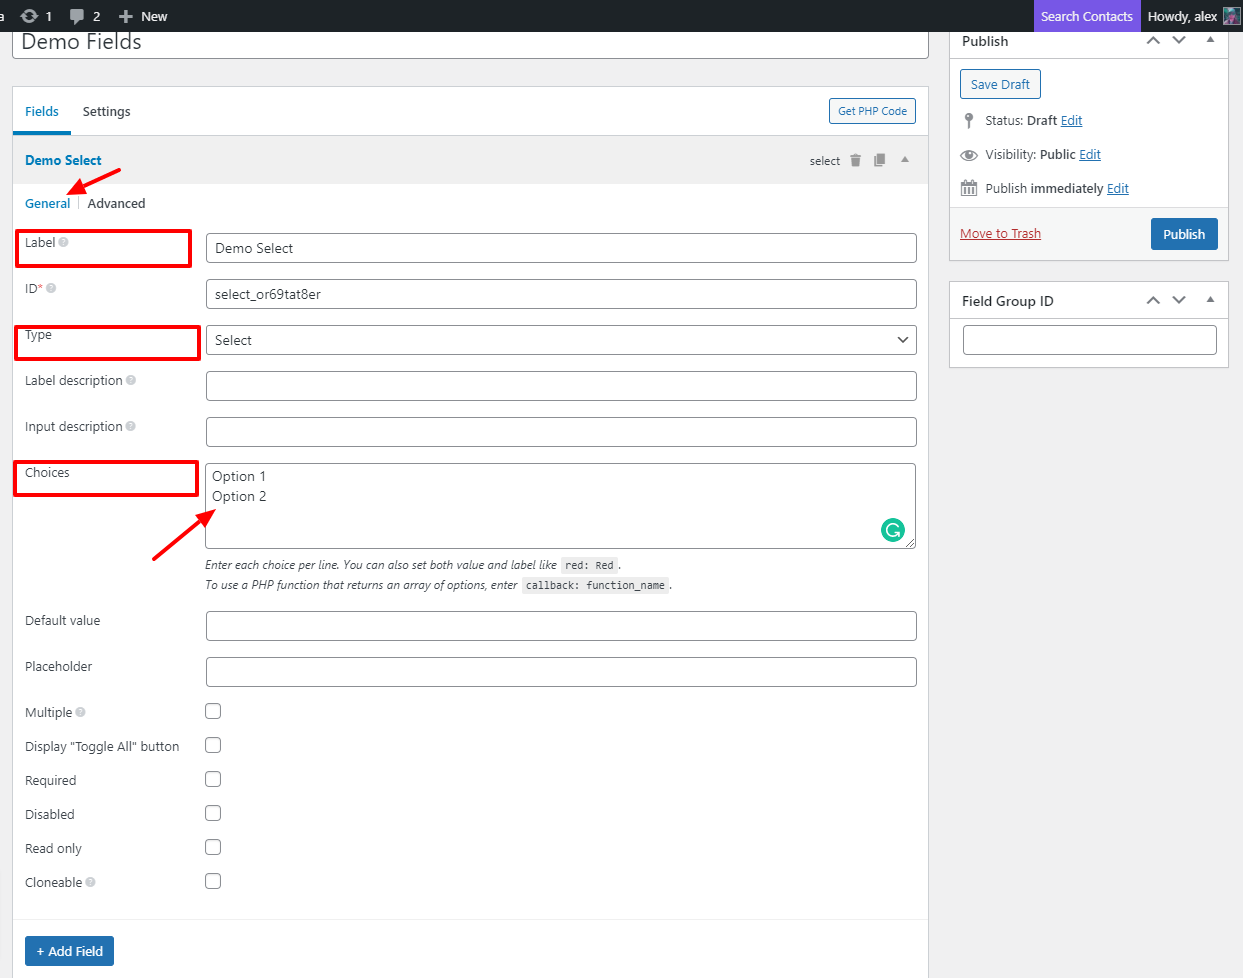
Task: Click the help icon next to Cloneable
Action: (91, 883)
